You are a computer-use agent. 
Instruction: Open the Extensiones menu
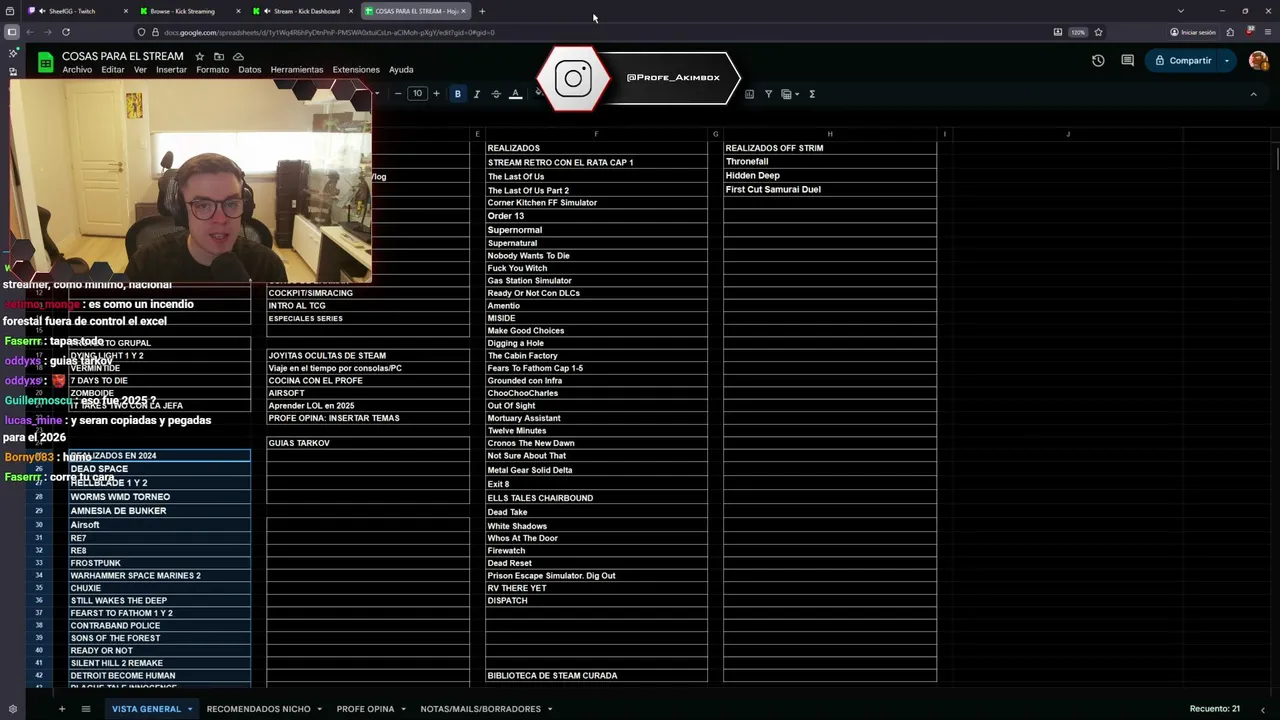(356, 70)
